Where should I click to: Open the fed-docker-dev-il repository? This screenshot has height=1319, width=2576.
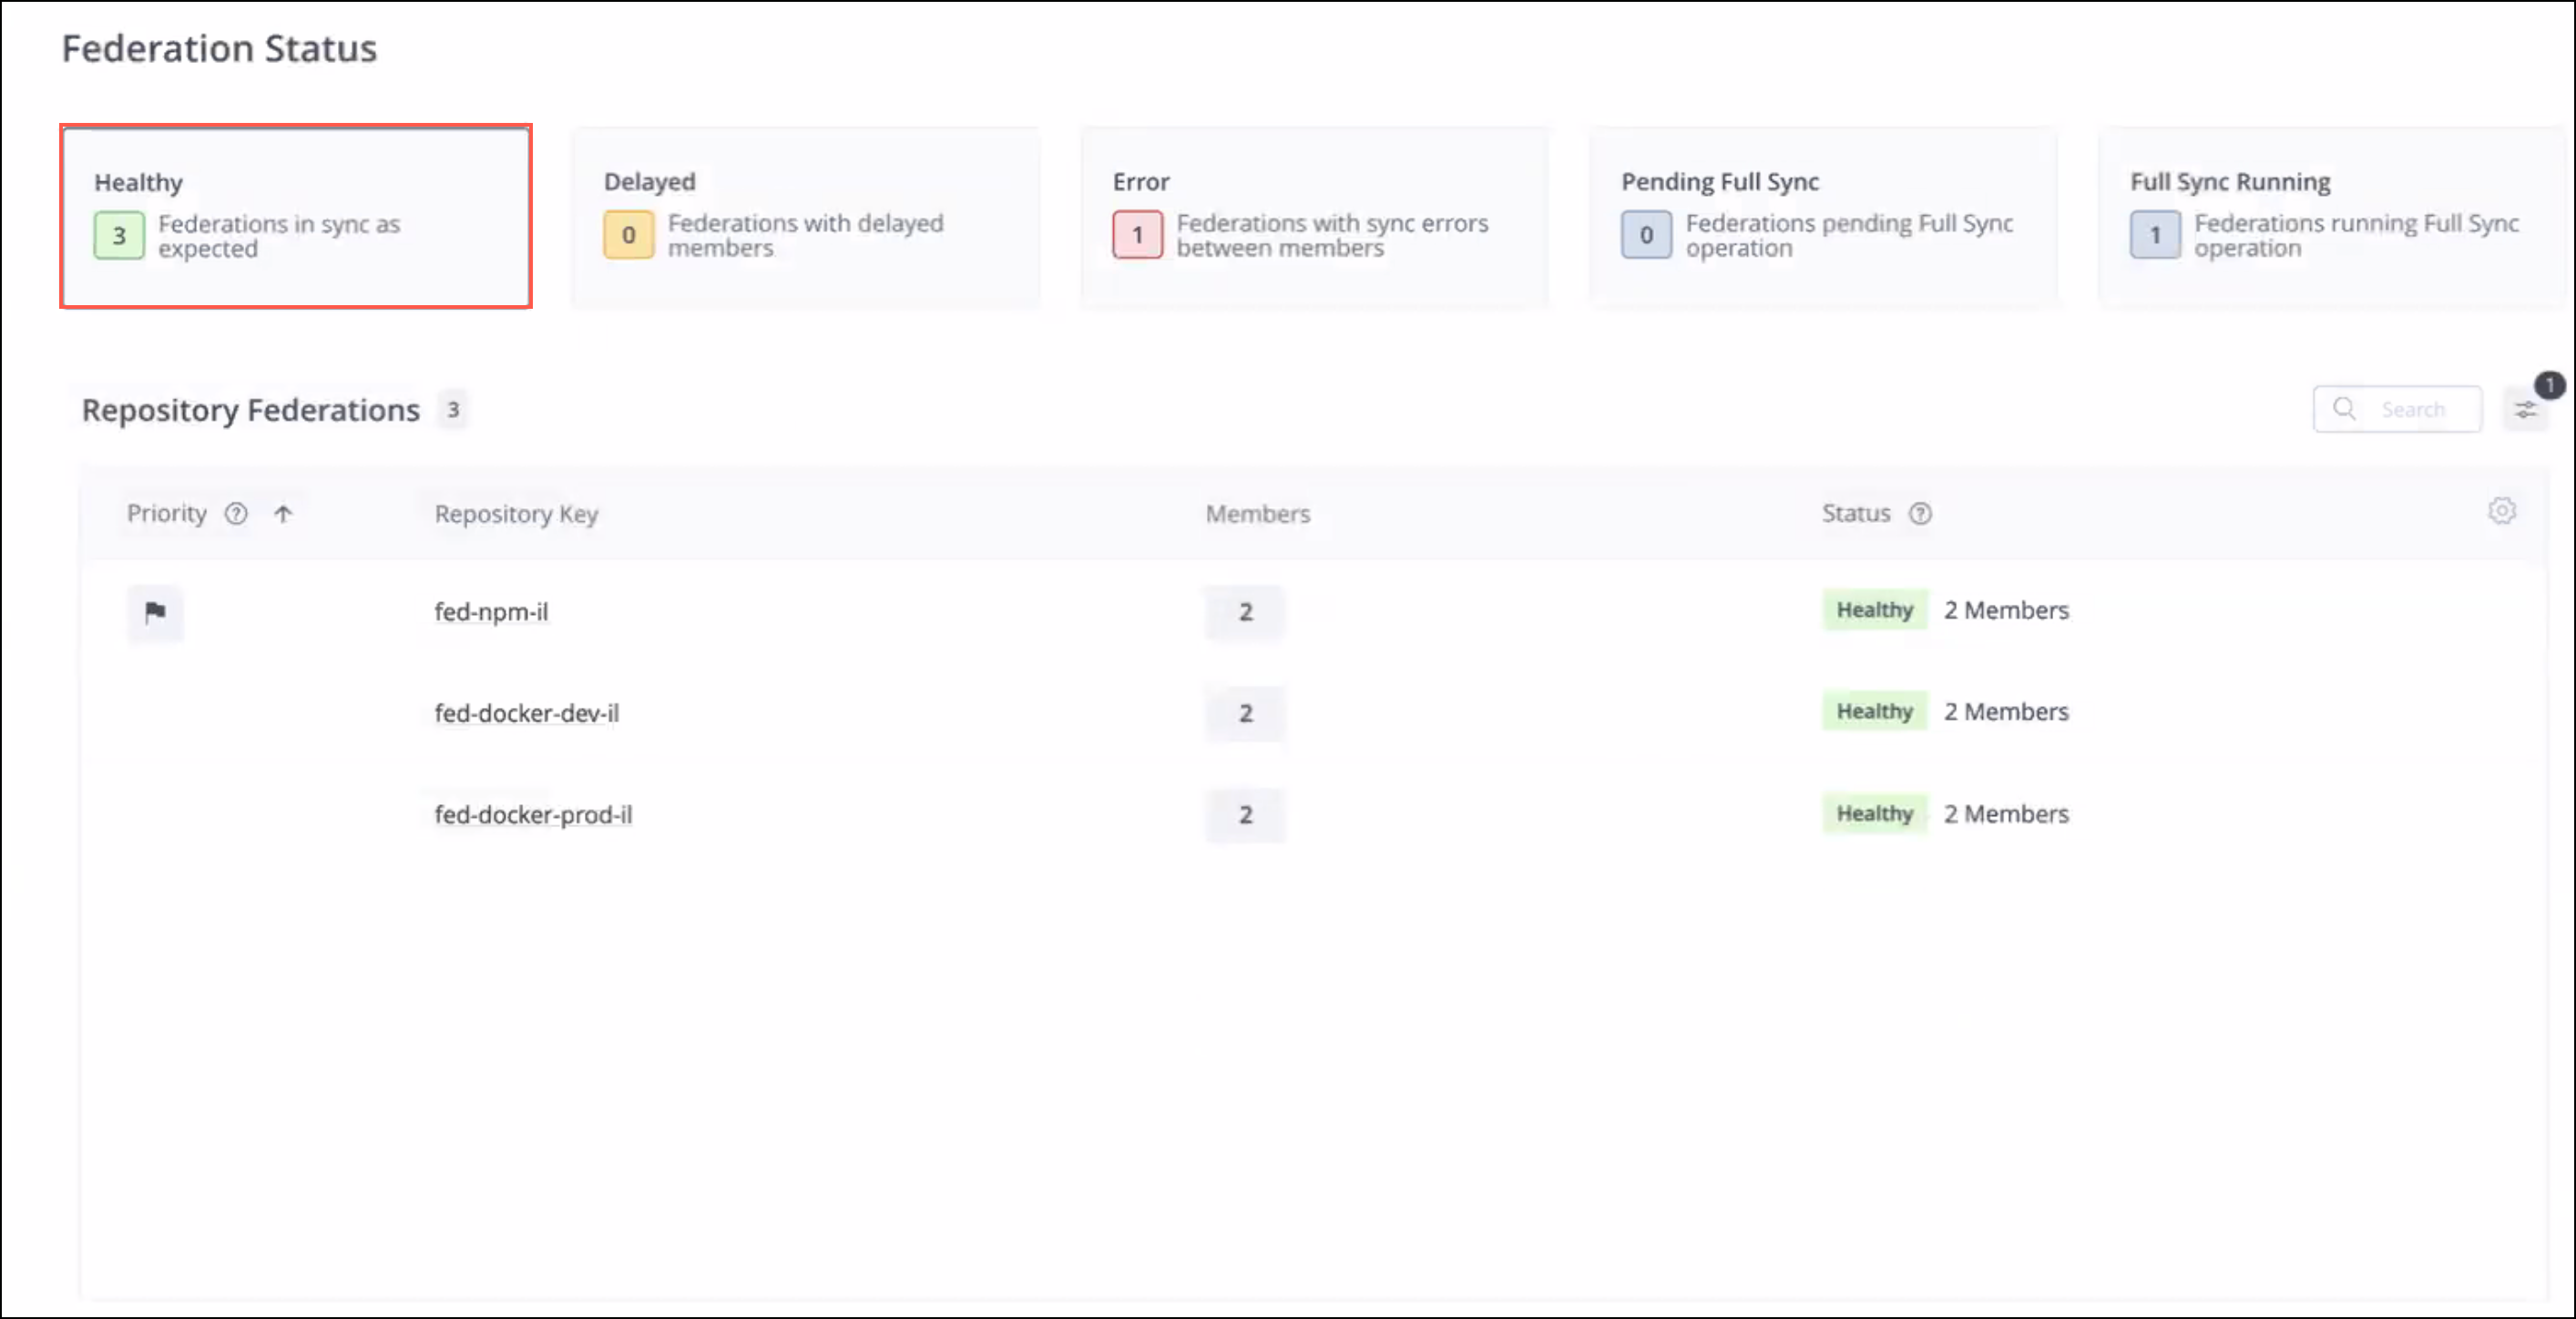(526, 713)
